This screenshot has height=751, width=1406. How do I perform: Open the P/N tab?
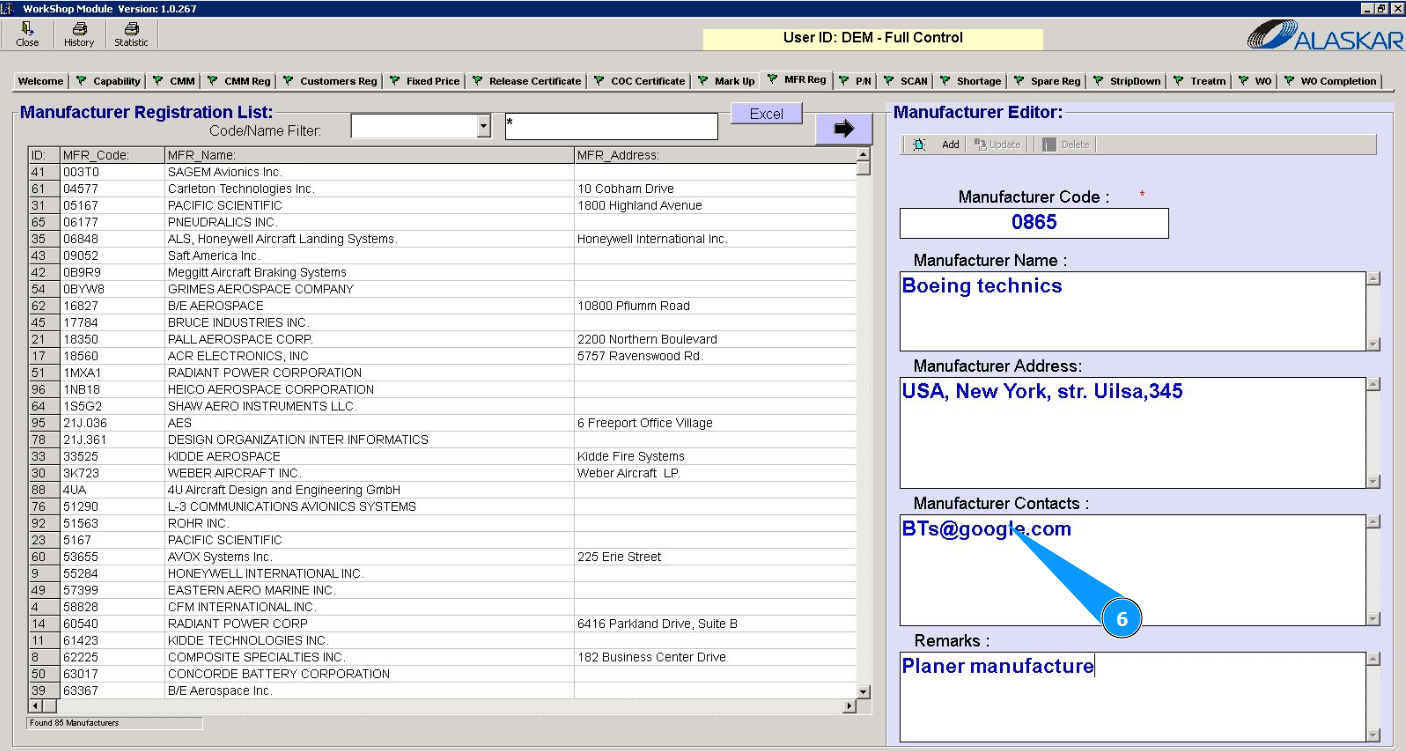pyautogui.click(x=856, y=81)
